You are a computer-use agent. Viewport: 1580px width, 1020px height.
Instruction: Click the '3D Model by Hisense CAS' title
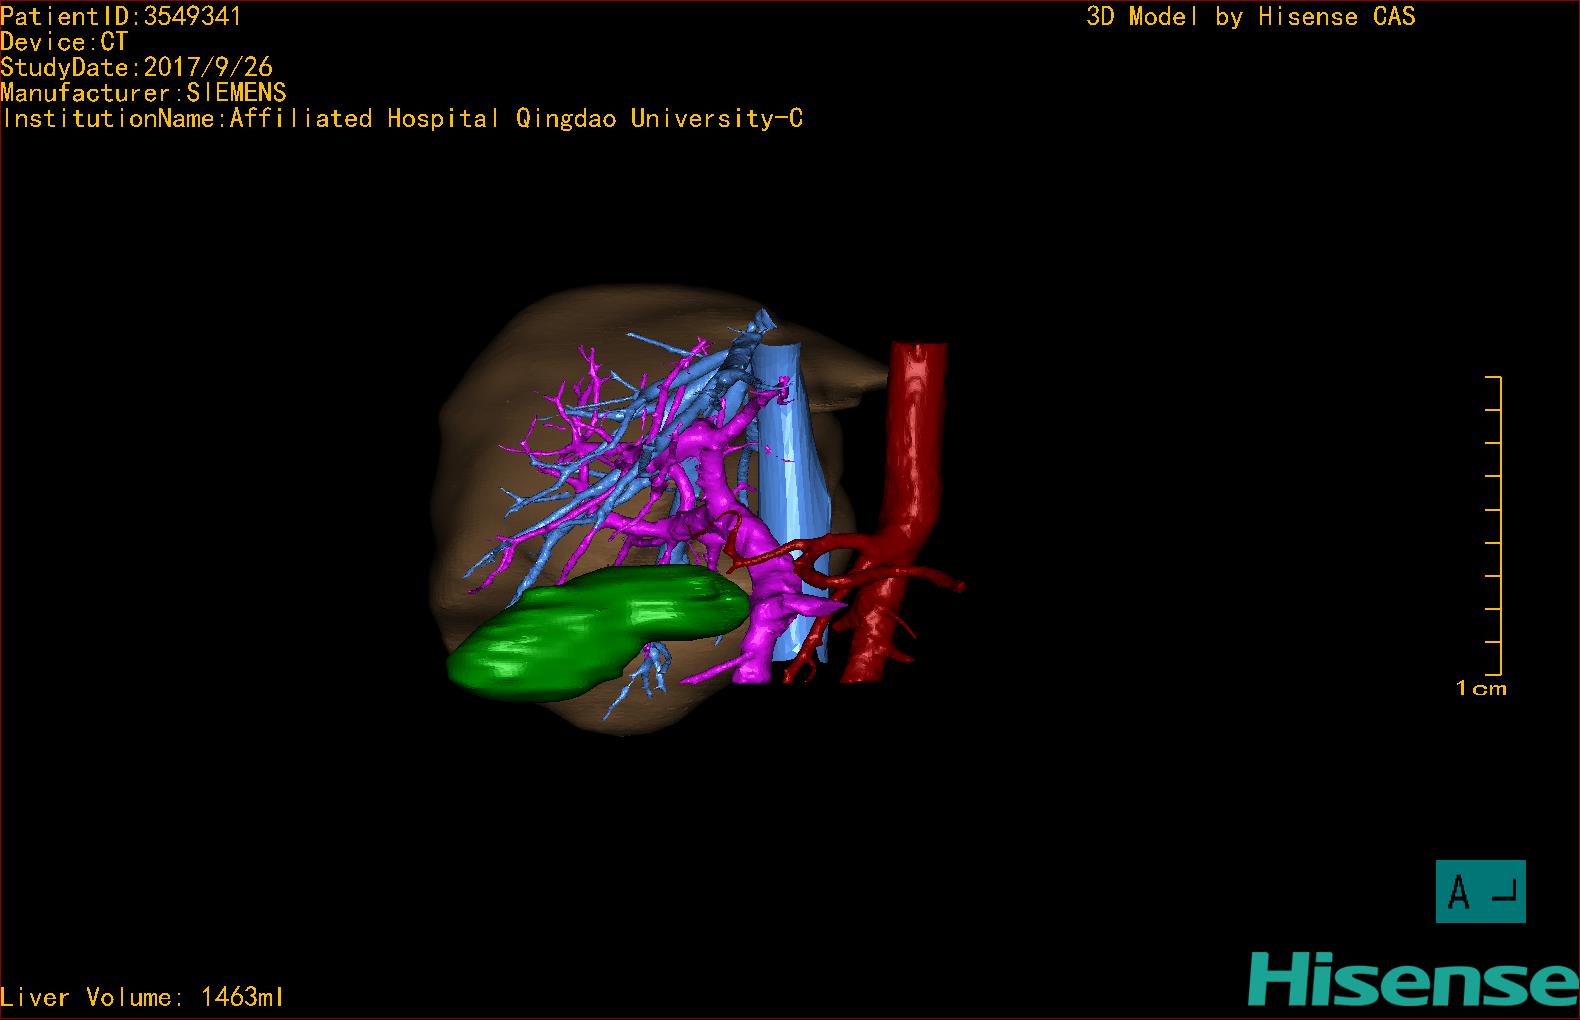coord(1251,16)
